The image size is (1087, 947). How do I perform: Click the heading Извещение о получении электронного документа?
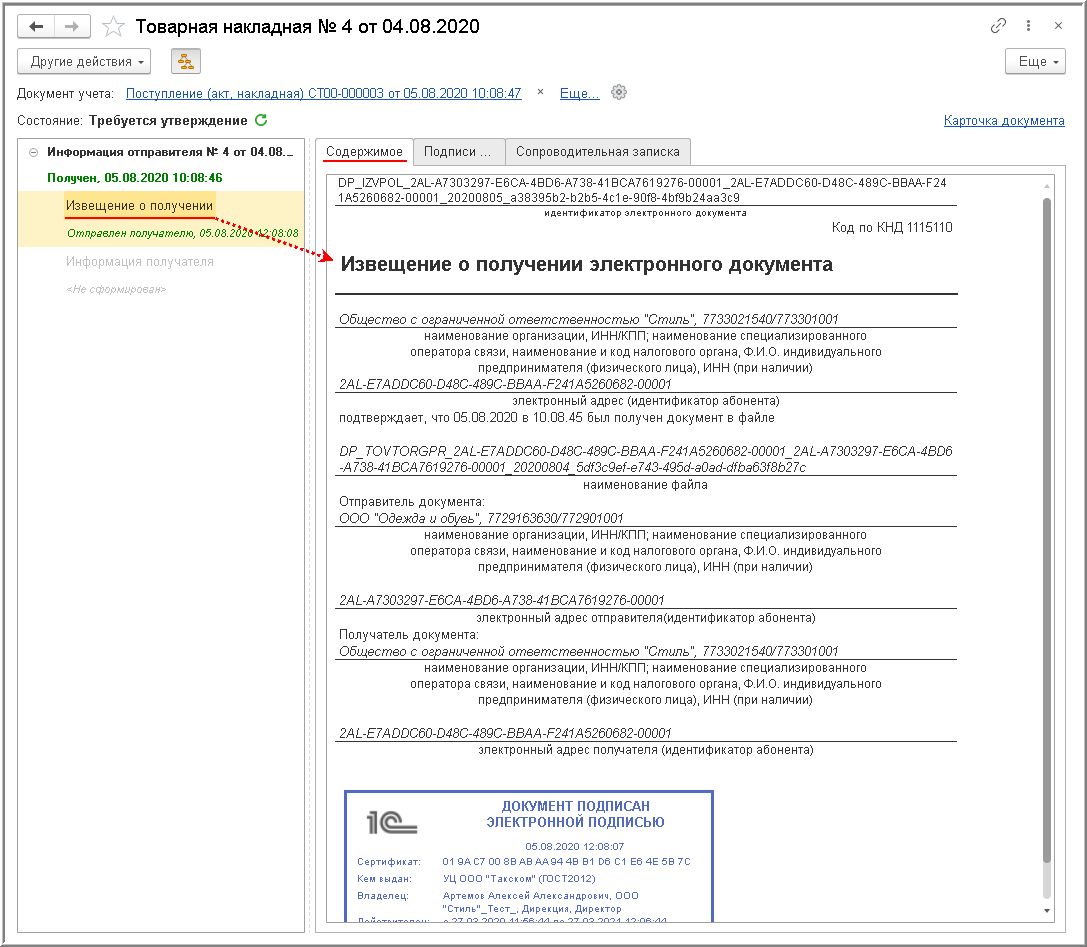click(586, 264)
